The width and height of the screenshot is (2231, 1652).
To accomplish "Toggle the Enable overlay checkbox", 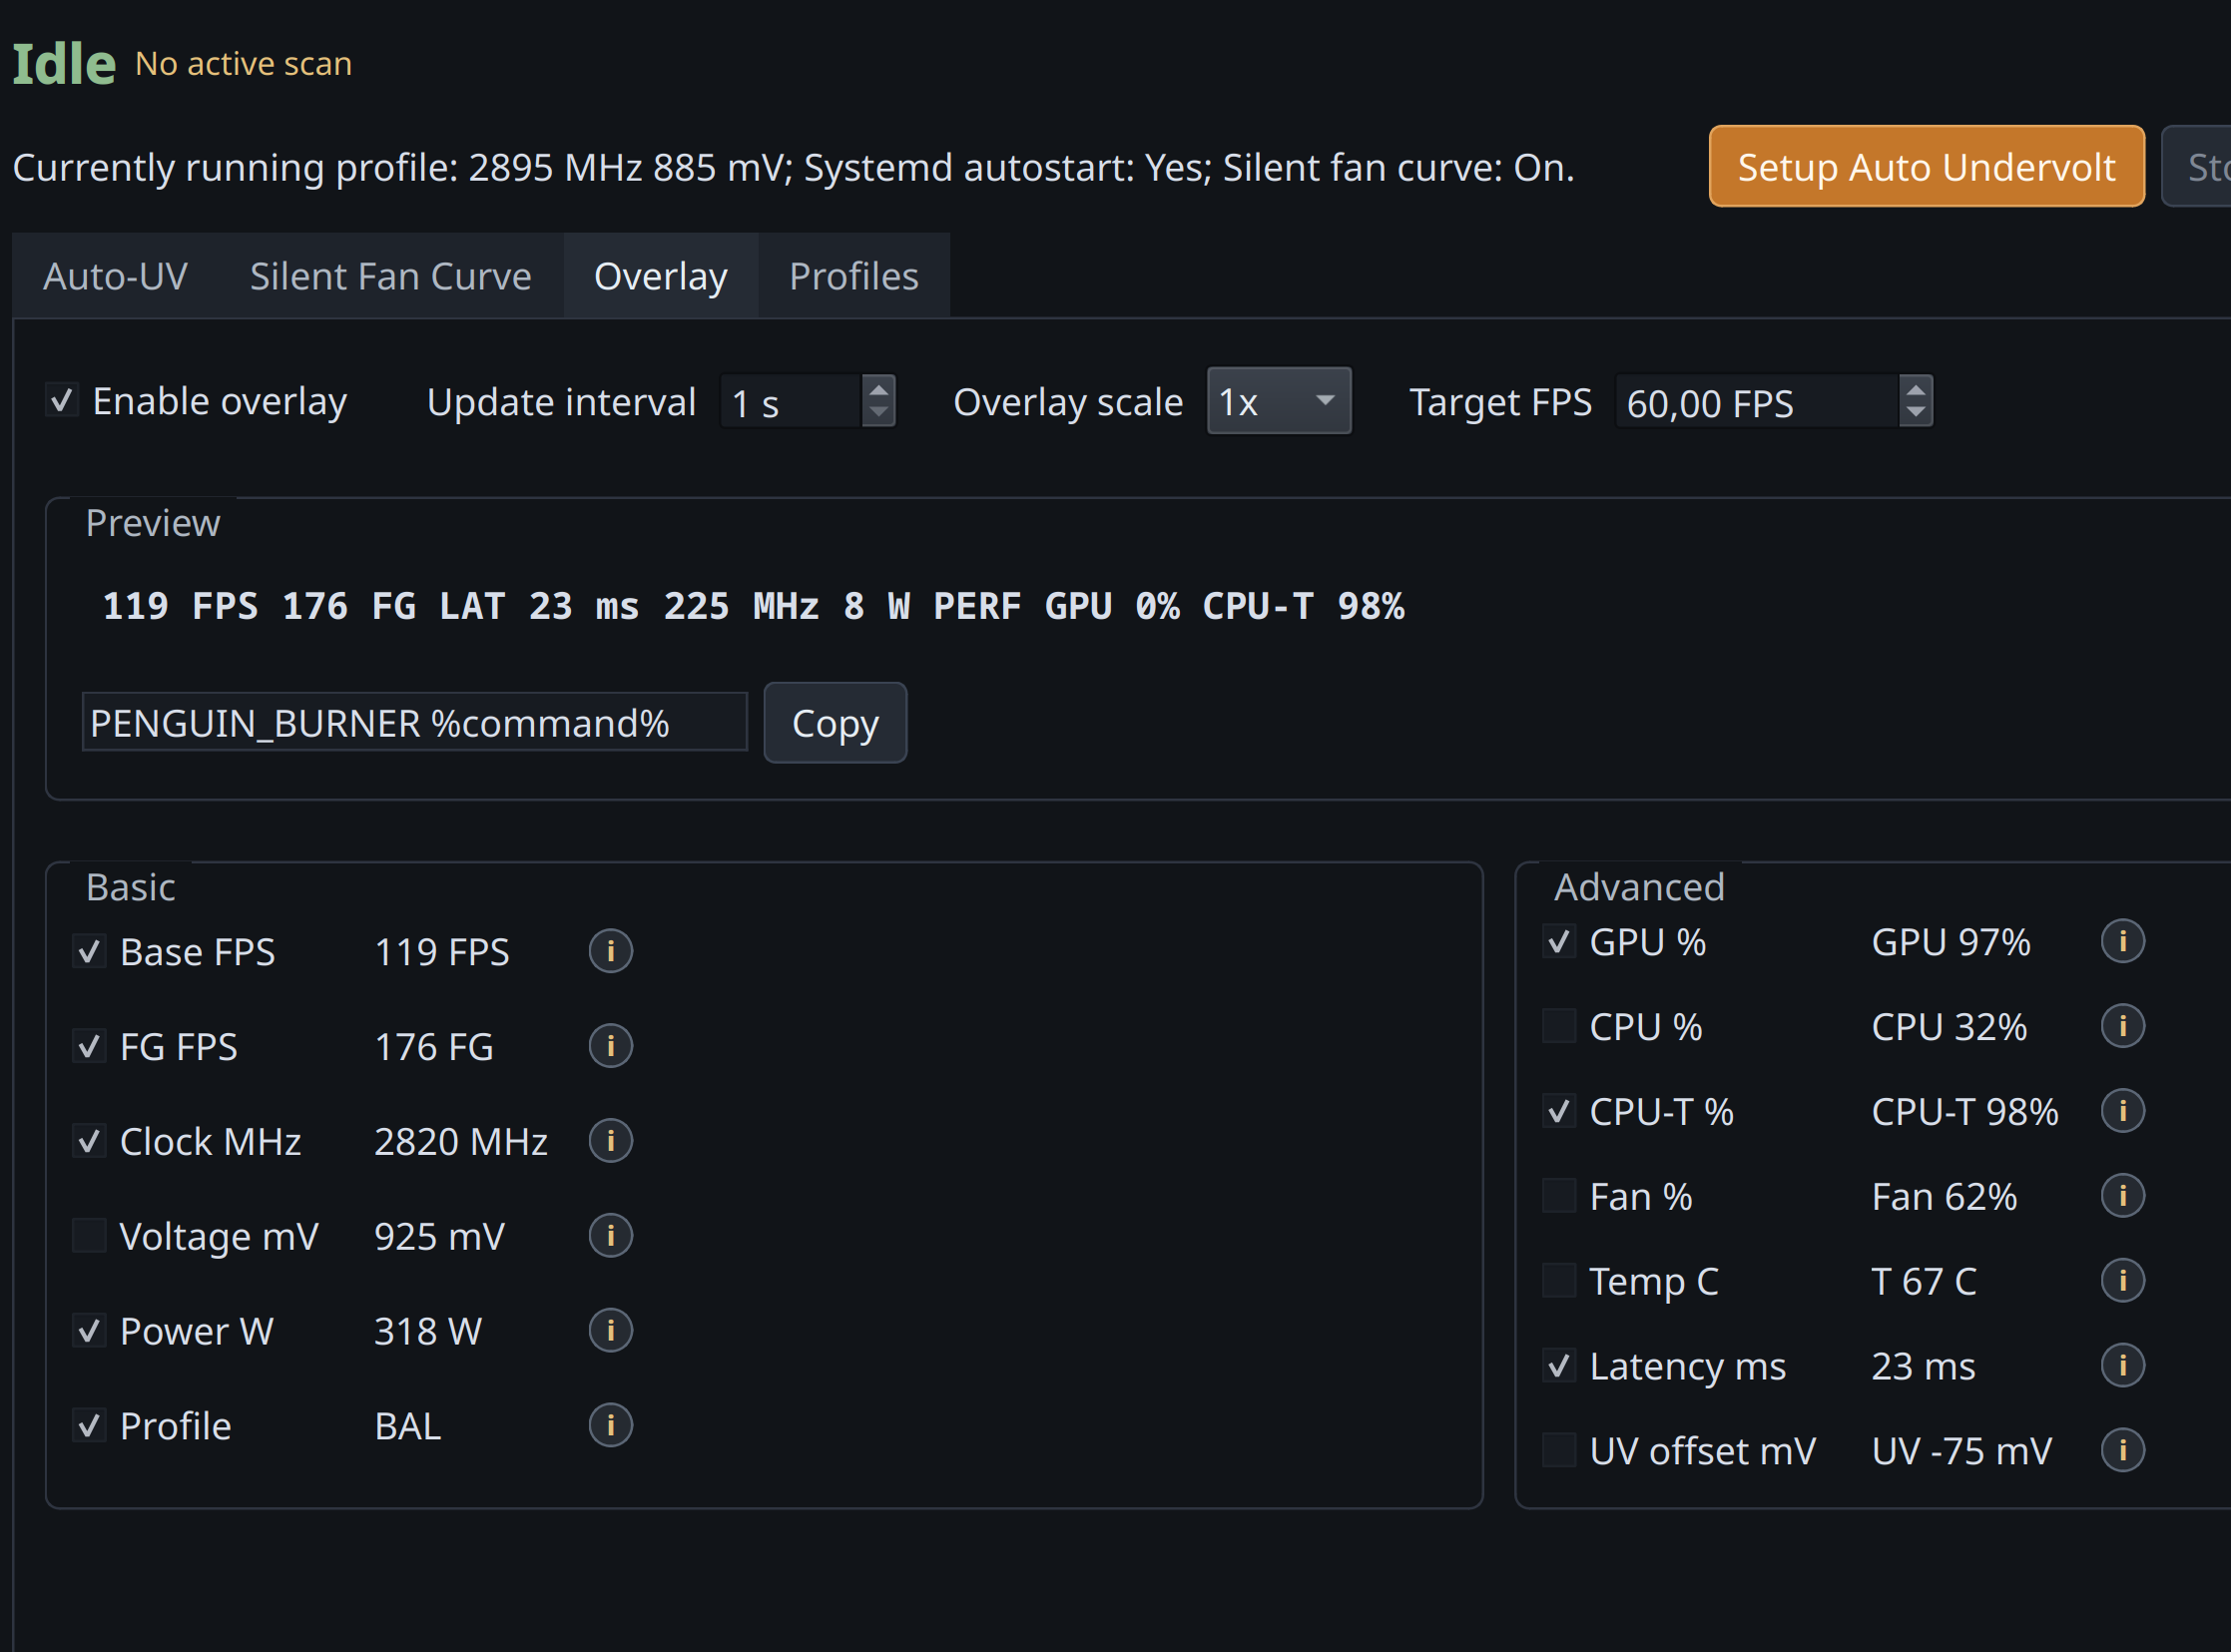I will (x=62, y=401).
